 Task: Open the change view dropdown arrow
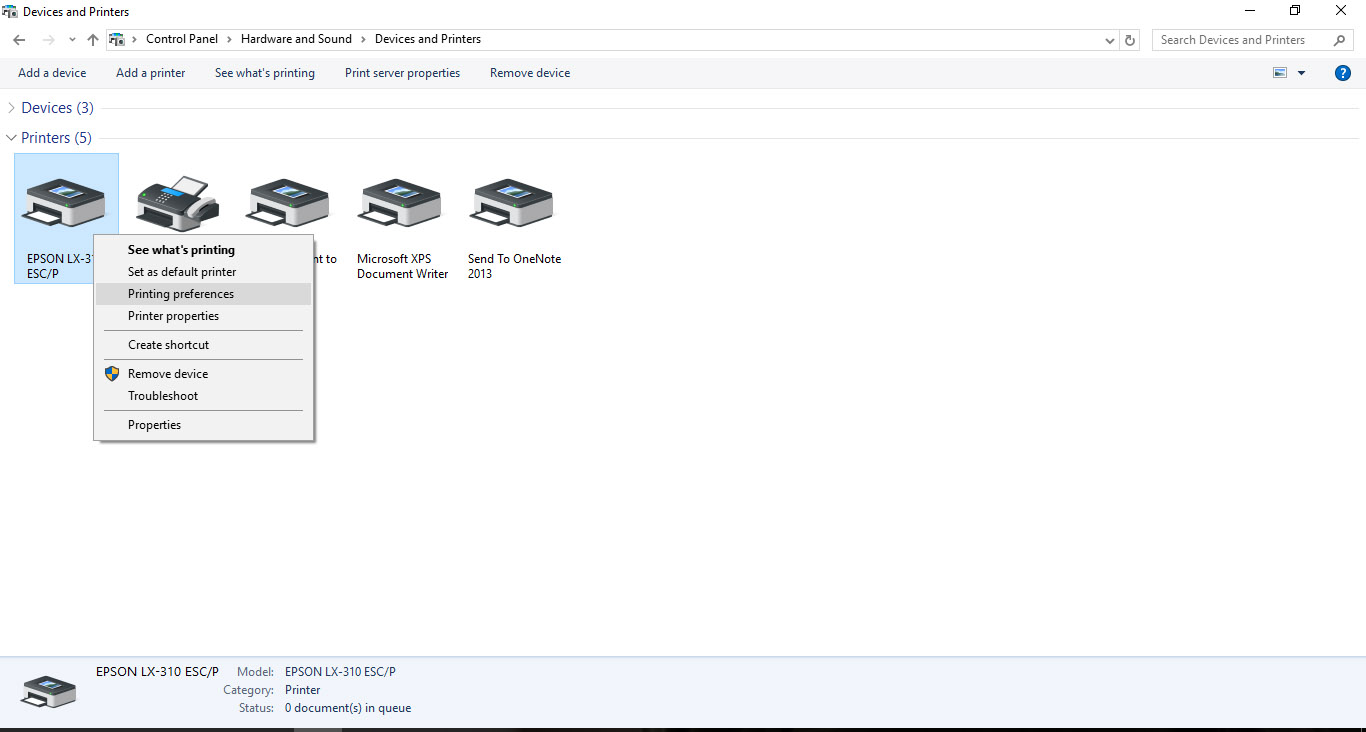tap(1301, 73)
